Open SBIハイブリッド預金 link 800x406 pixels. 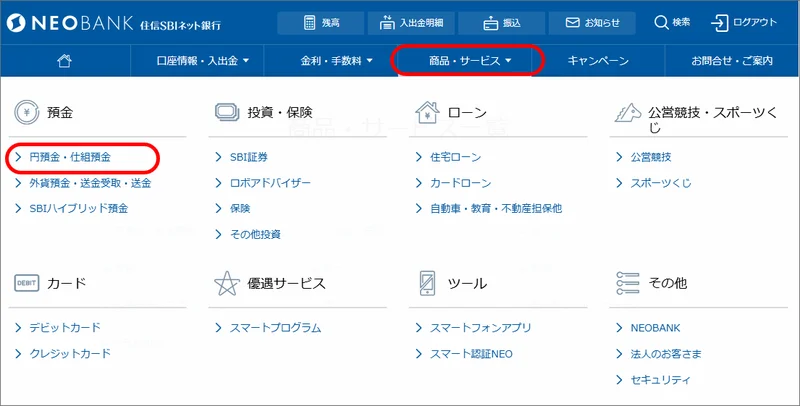coord(79,209)
